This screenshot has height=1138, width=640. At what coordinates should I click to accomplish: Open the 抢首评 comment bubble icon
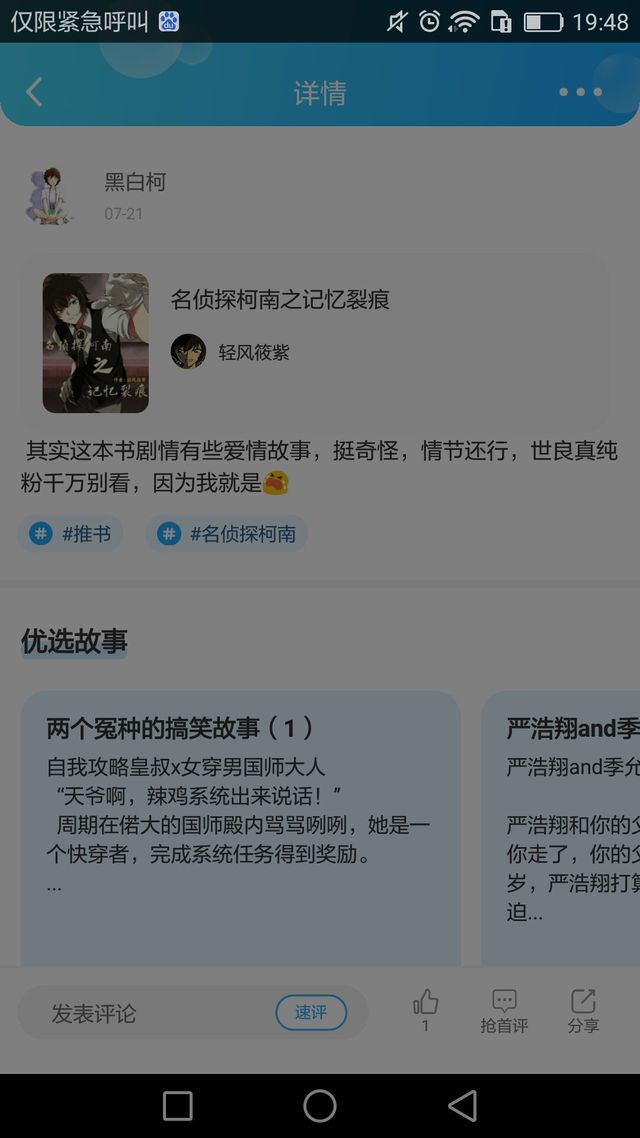(504, 1002)
